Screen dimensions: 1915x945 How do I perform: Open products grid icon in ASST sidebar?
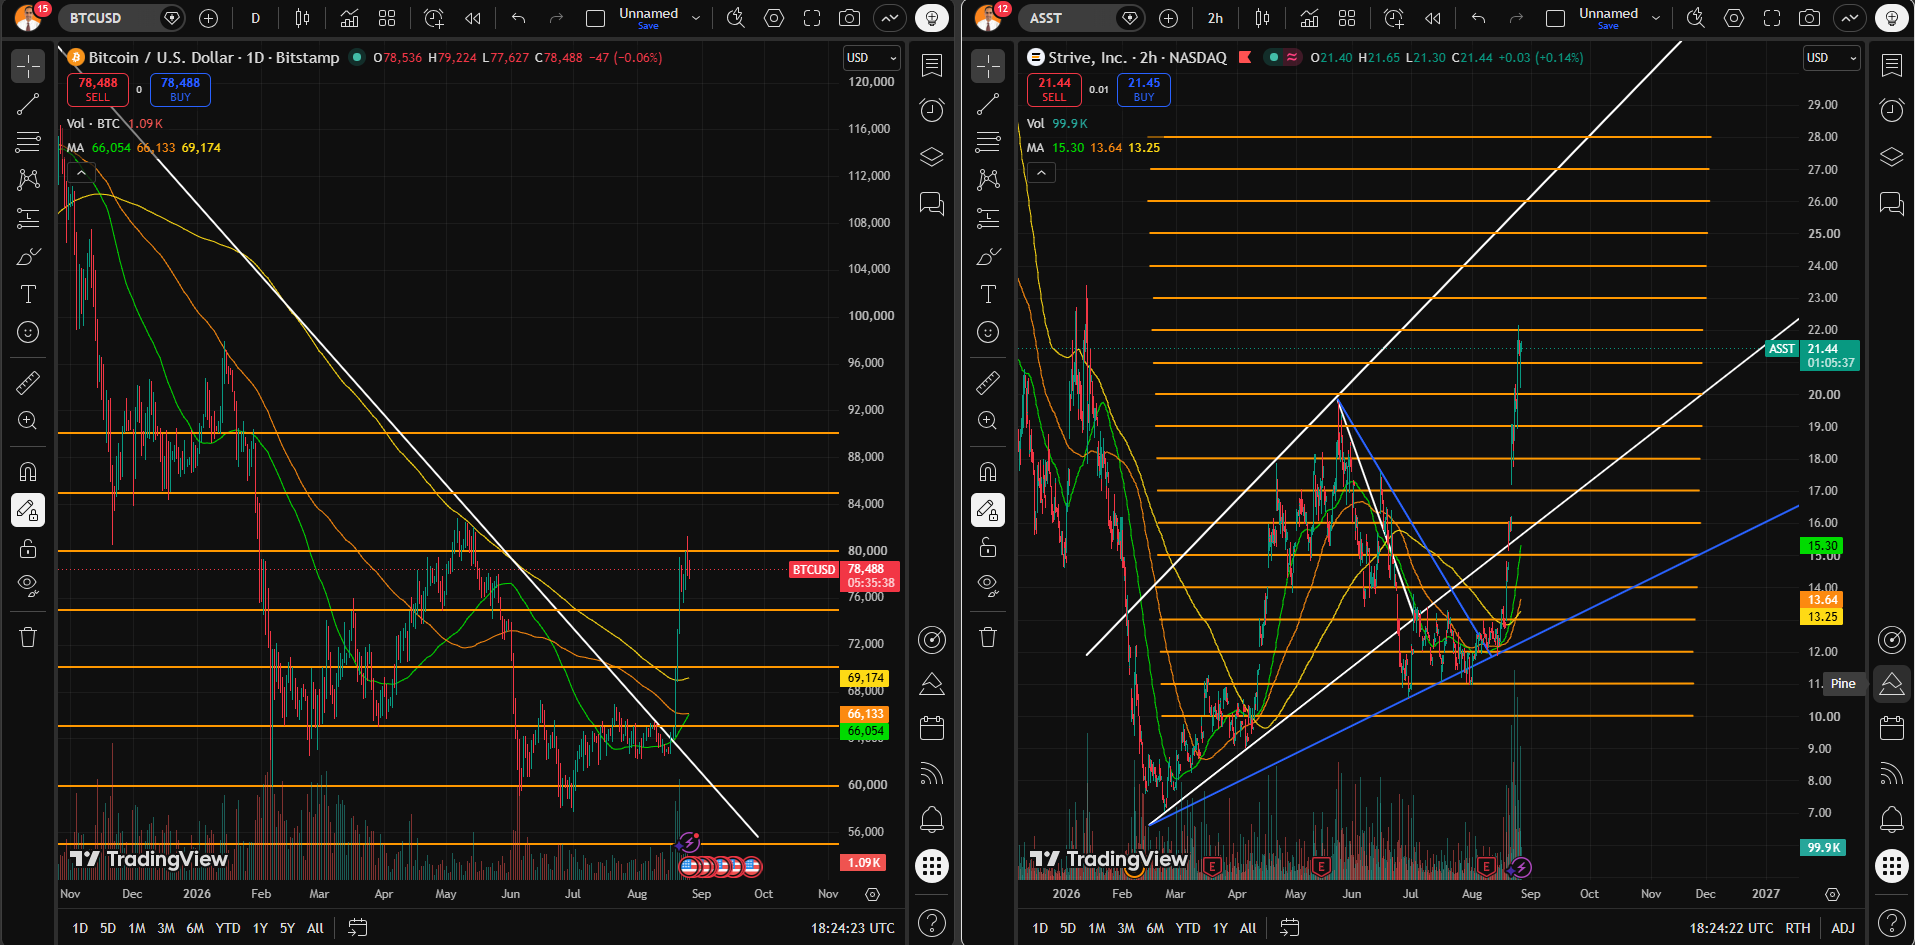(1892, 866)
